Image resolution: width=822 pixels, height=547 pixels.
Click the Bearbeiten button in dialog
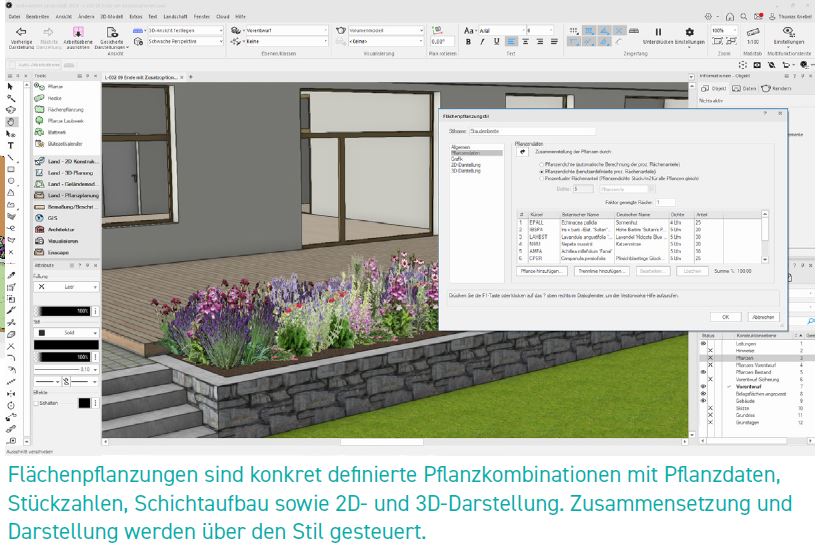(653, 271)
